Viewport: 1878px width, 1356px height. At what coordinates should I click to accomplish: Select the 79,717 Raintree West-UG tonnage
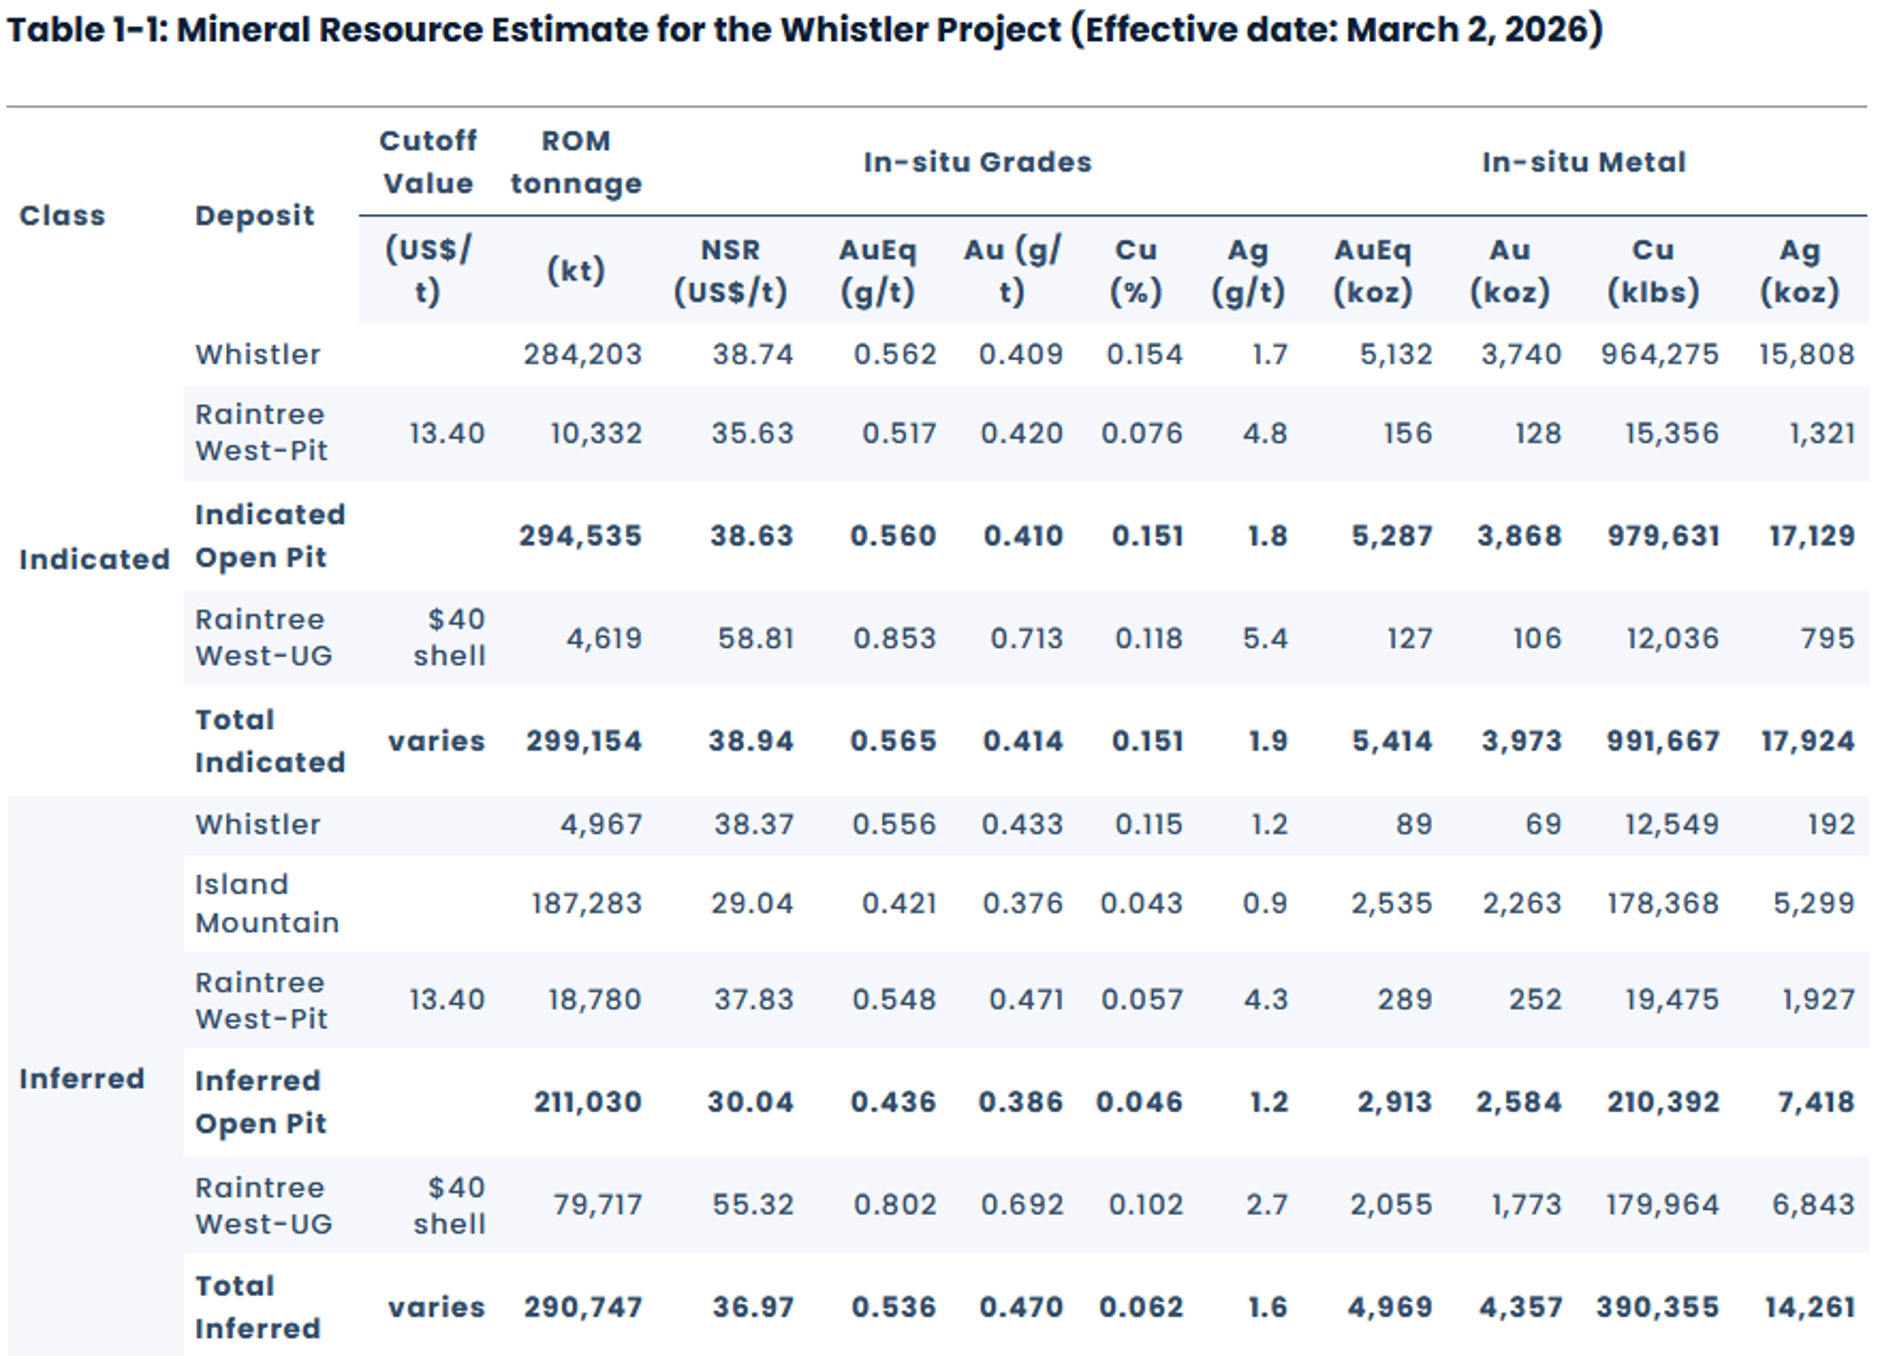point(597,1205)
